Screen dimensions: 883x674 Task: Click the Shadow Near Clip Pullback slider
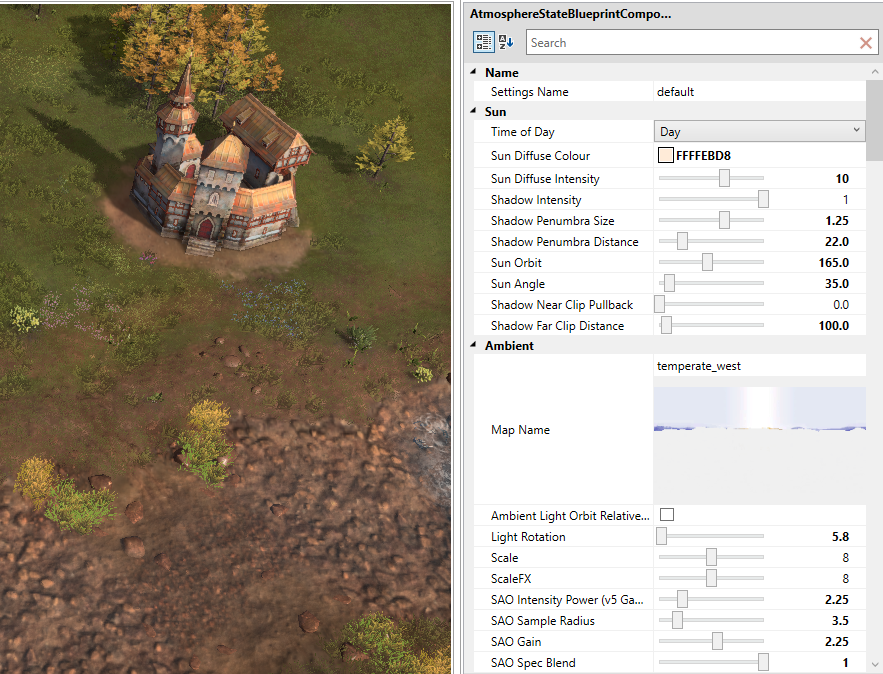pyautogui.click(x=709, y=304)
